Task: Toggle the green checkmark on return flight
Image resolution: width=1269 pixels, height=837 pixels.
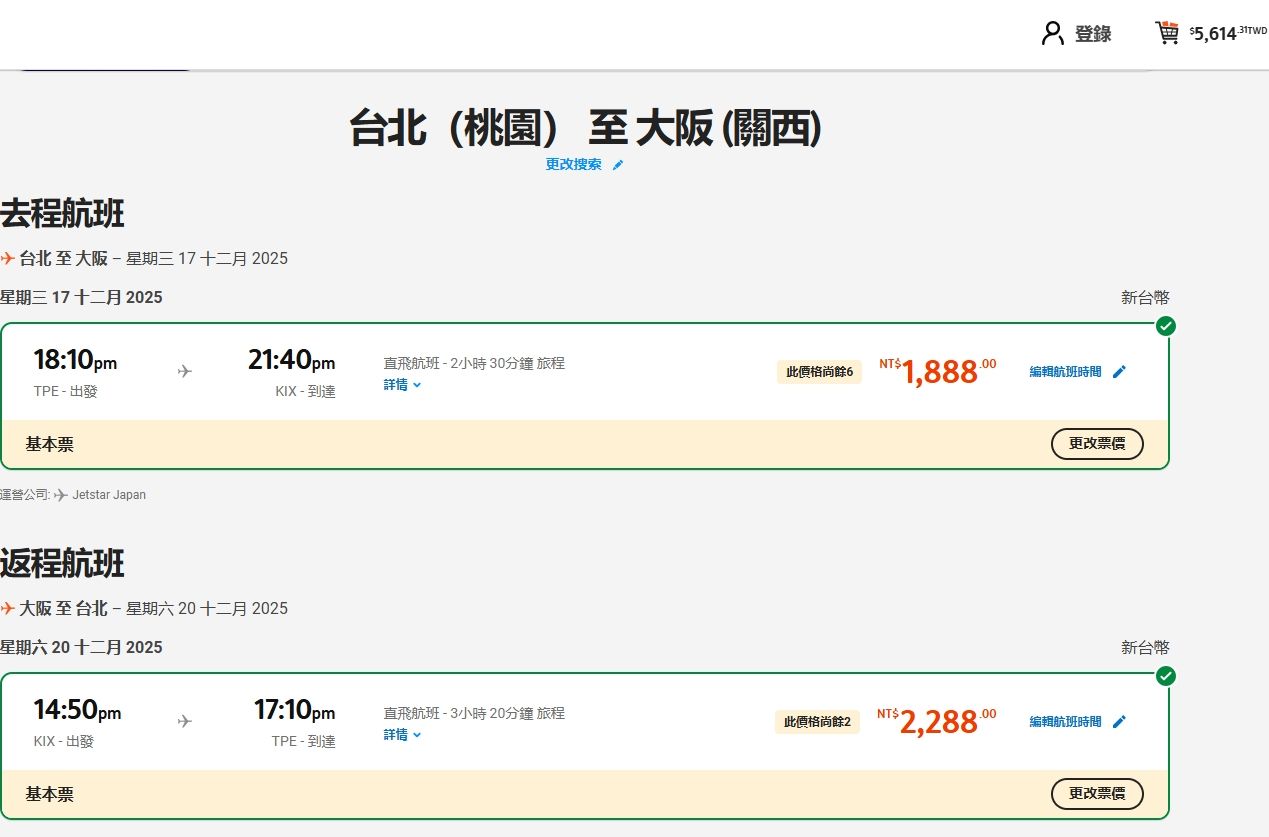Action: point(1165,676)
